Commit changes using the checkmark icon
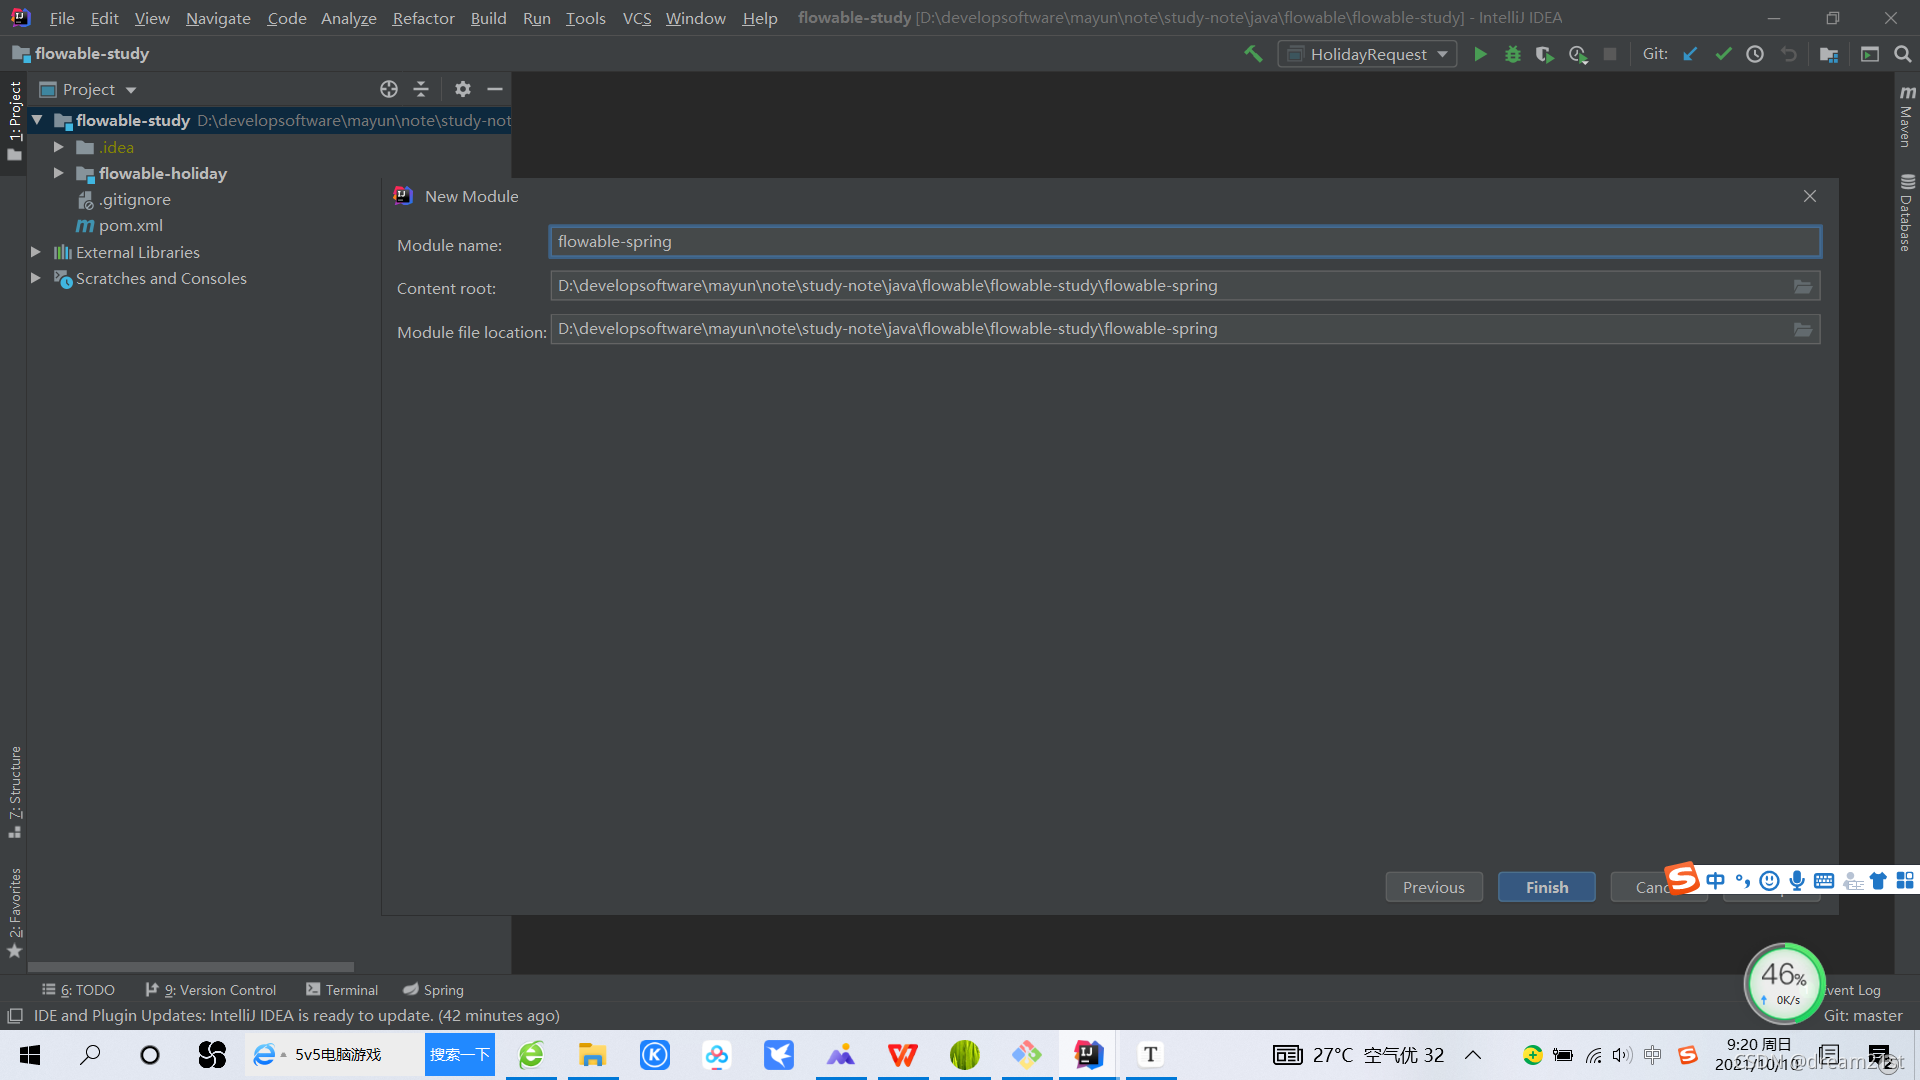Screen dimensions: 1920x1080 (x=1723, y=54)
